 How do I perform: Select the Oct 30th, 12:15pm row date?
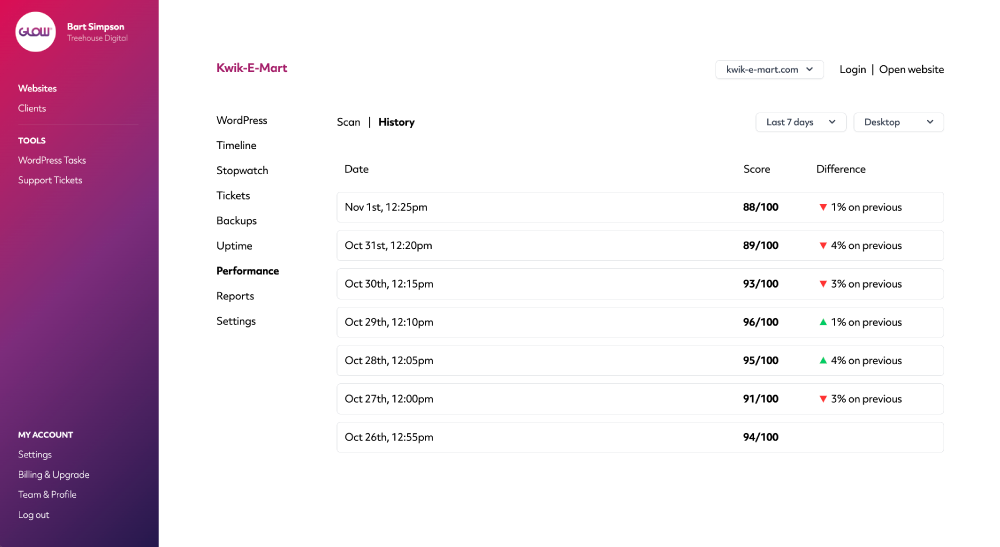point(389,284)
